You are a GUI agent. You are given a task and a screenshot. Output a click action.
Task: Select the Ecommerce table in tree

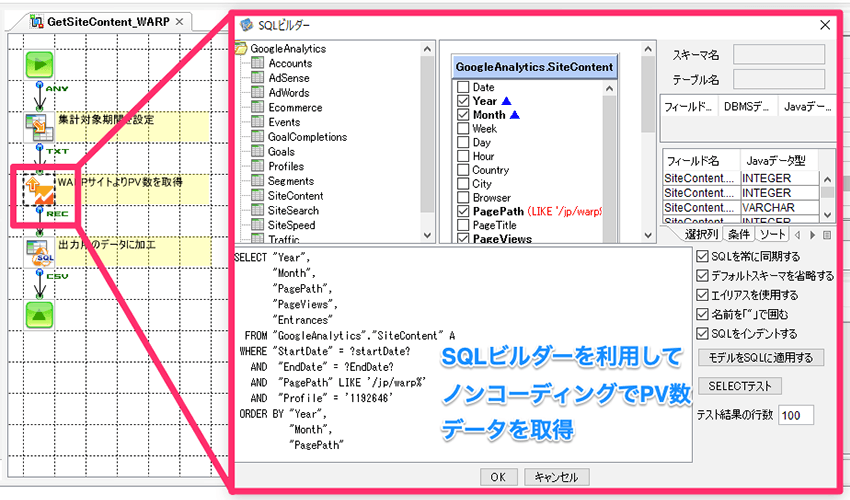click(x=295, y=107)
